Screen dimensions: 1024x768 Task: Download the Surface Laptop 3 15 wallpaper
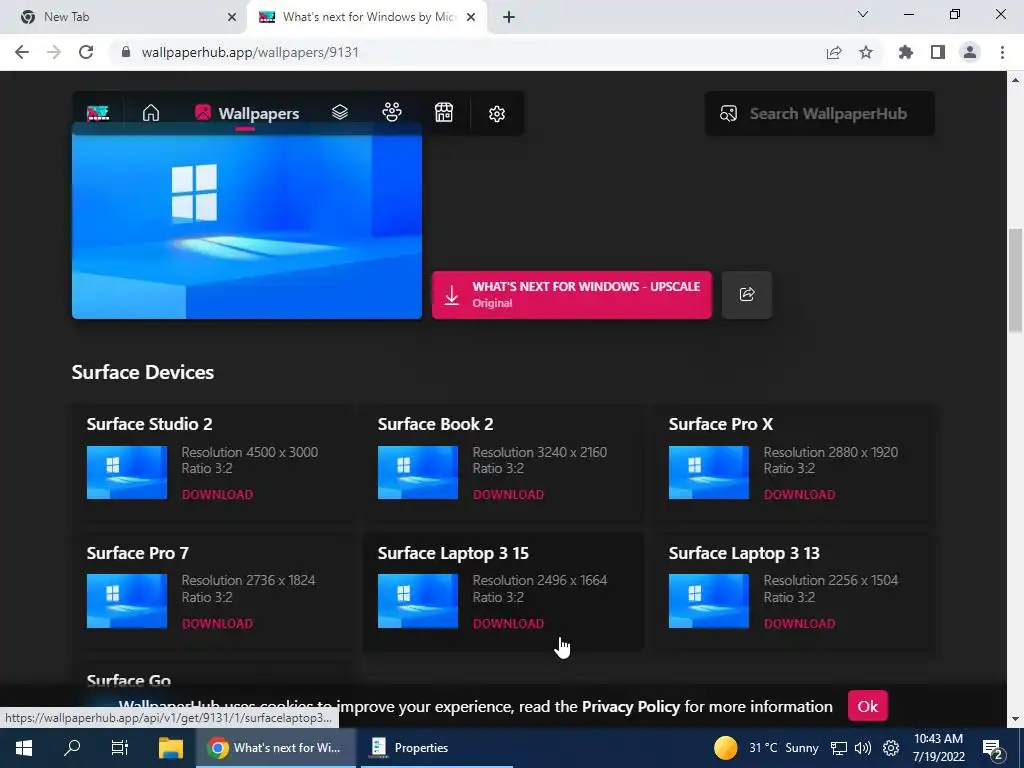click(508, 623)
